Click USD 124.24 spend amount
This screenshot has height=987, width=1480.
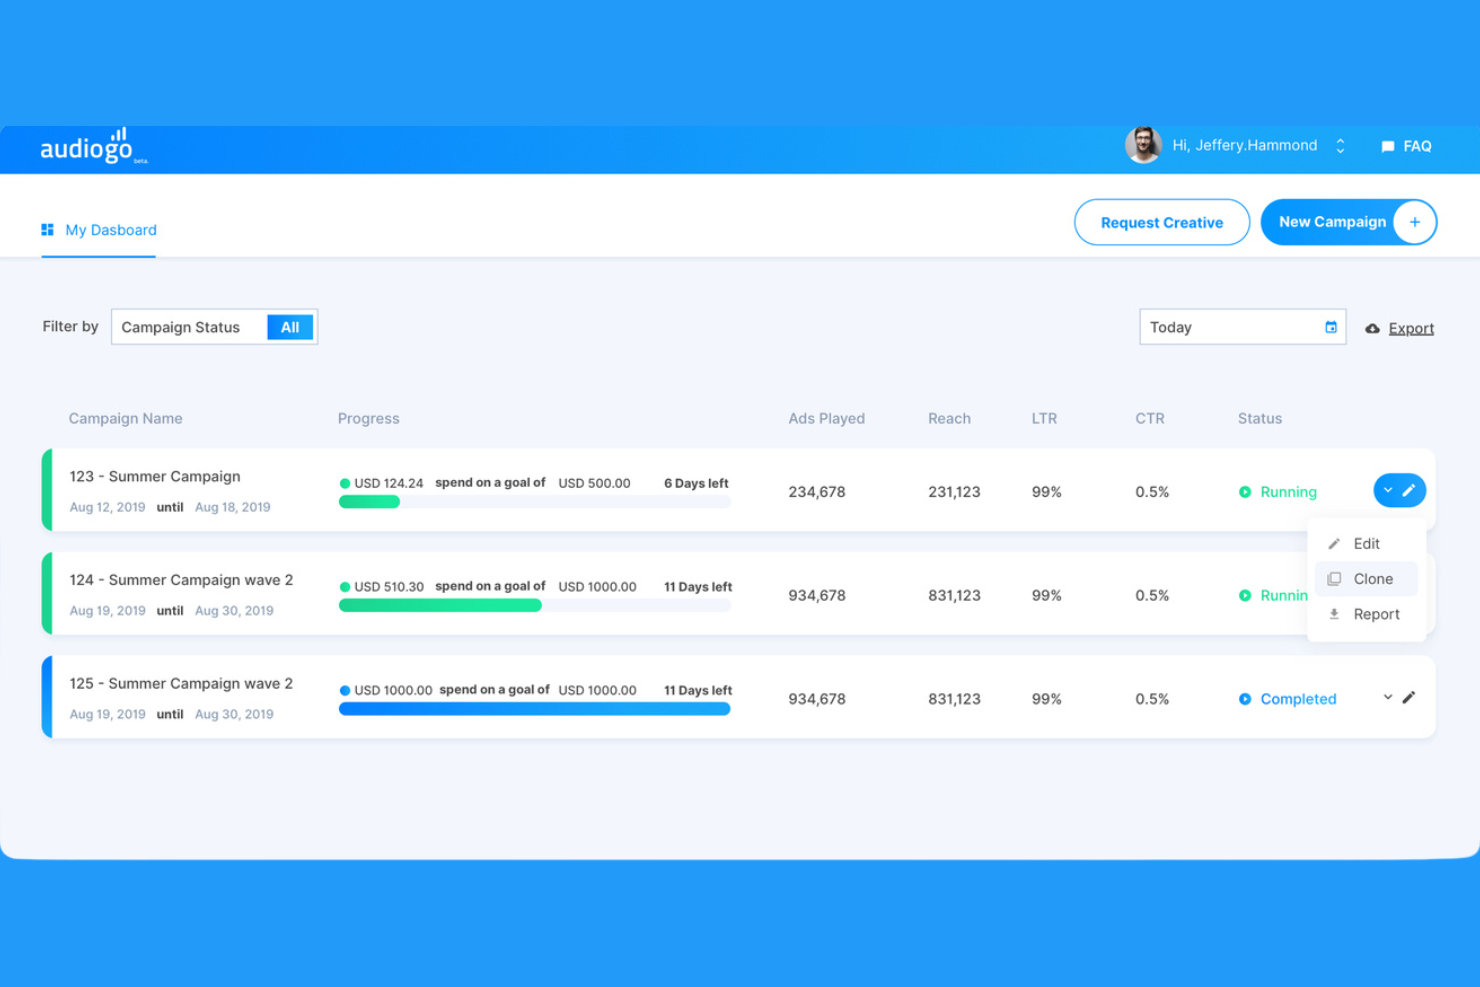tap(389, 483)
